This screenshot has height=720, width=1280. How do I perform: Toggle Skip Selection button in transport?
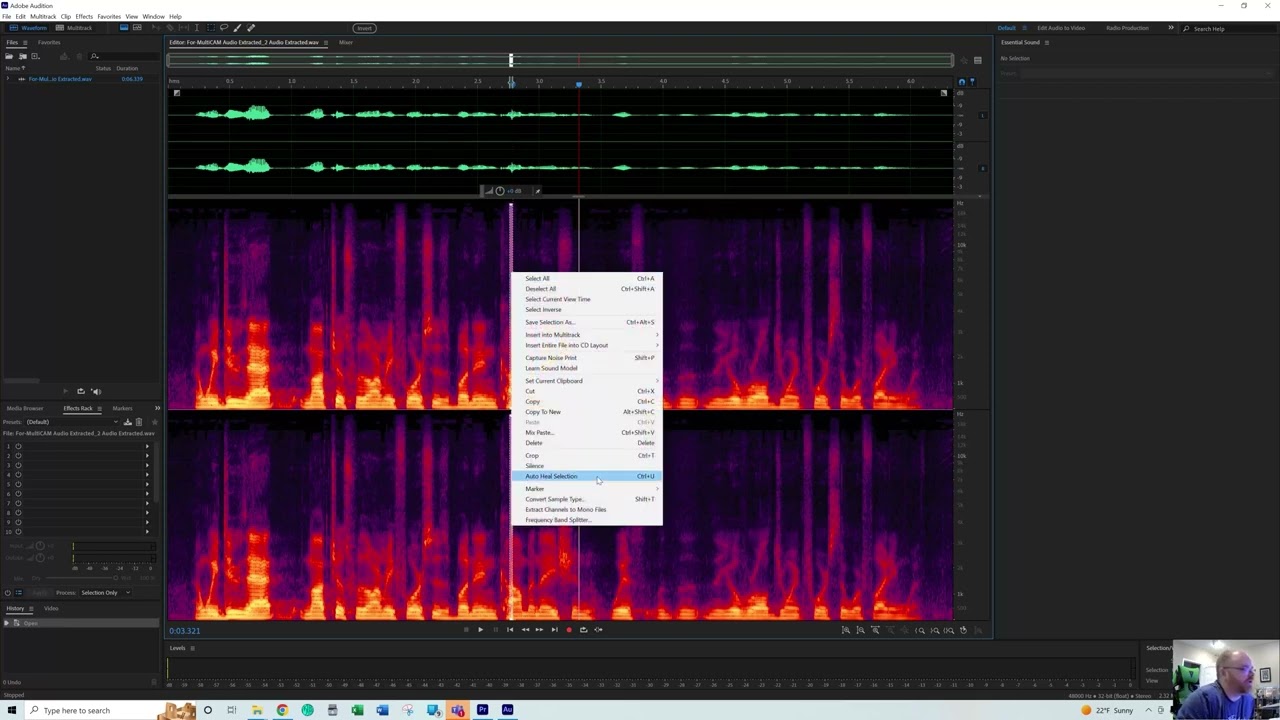tap(598, 630)
